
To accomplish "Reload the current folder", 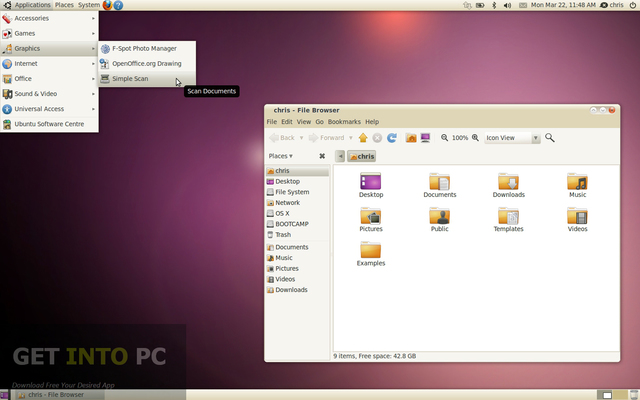I will (391, 138).
